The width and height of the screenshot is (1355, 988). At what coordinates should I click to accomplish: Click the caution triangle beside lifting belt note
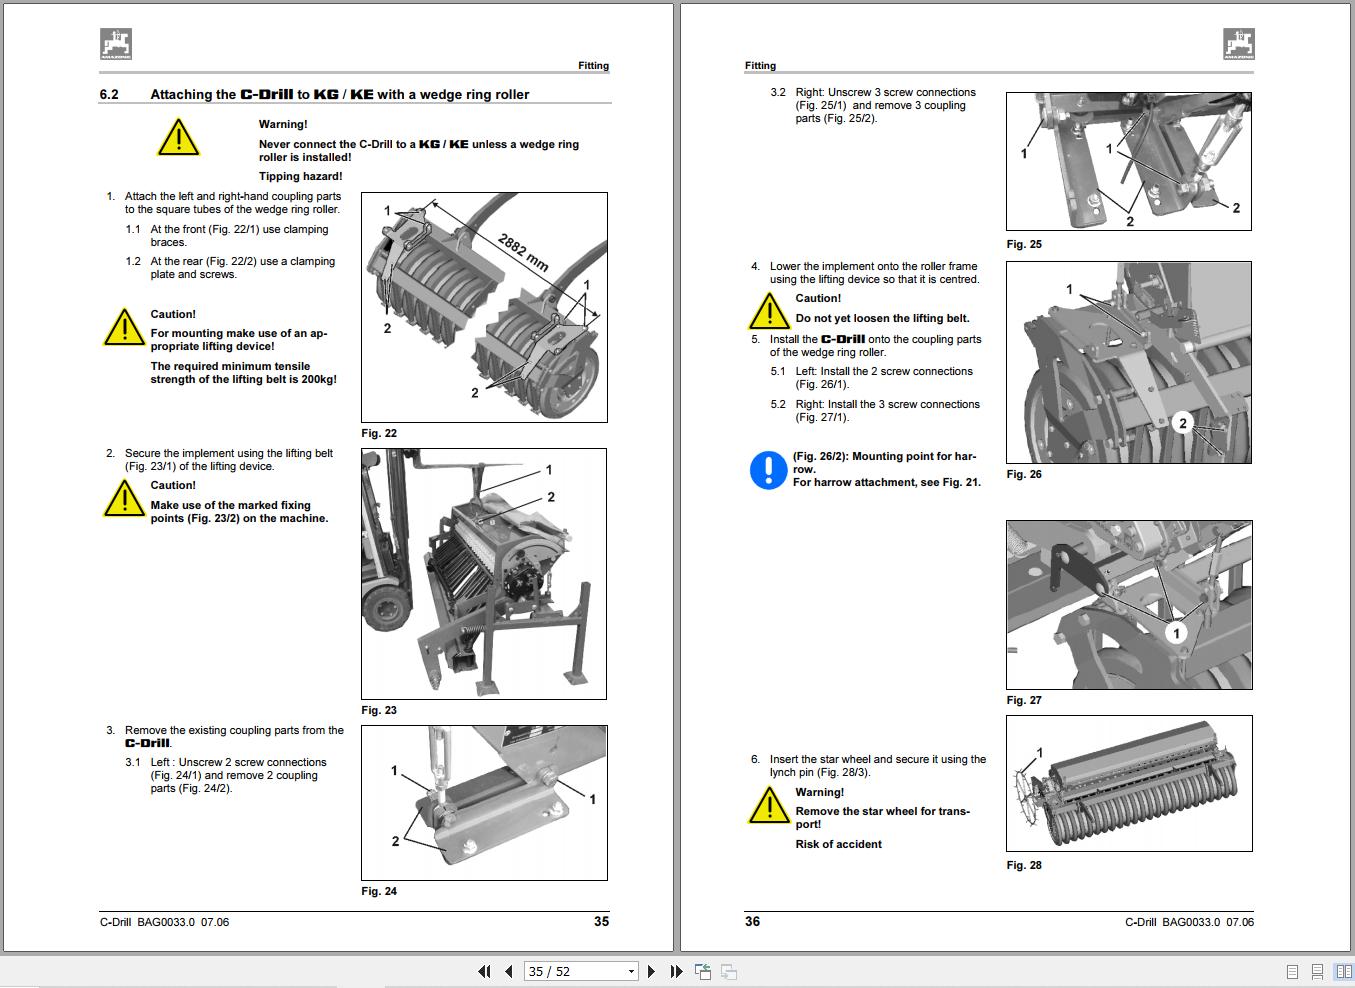769,310
